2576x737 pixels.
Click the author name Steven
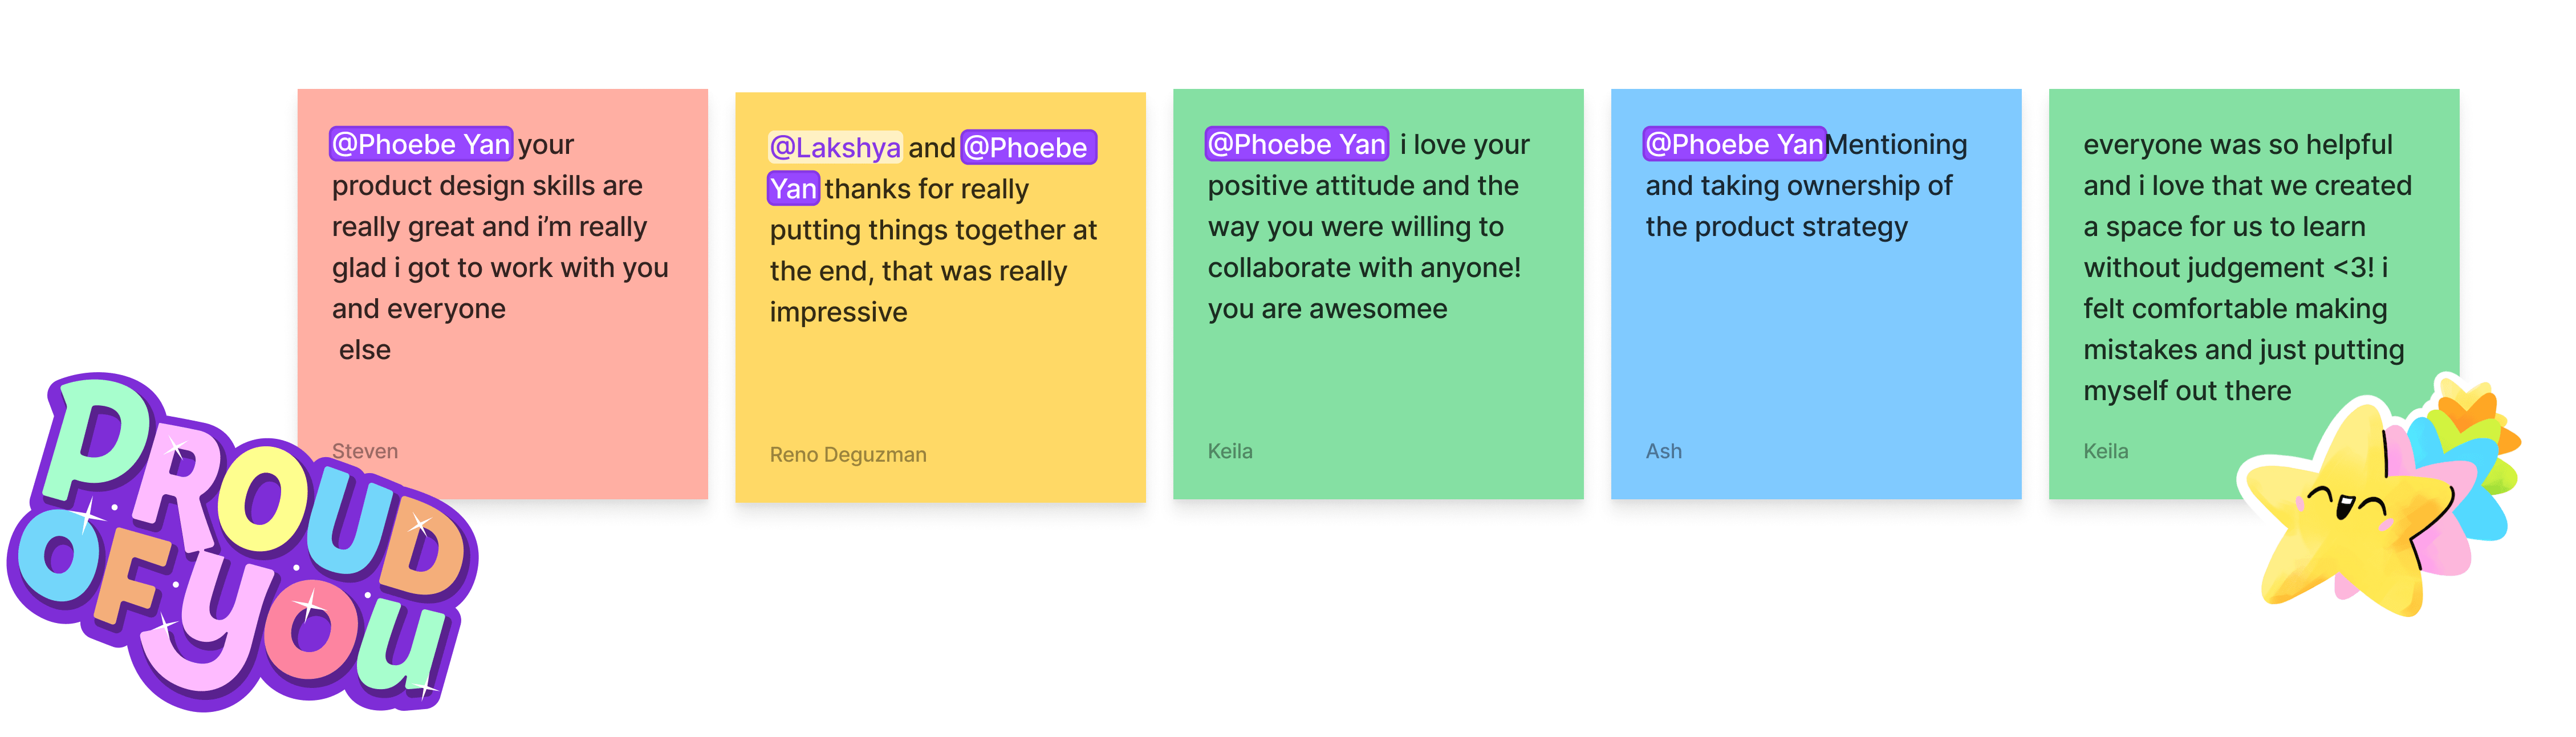point(365,451)
